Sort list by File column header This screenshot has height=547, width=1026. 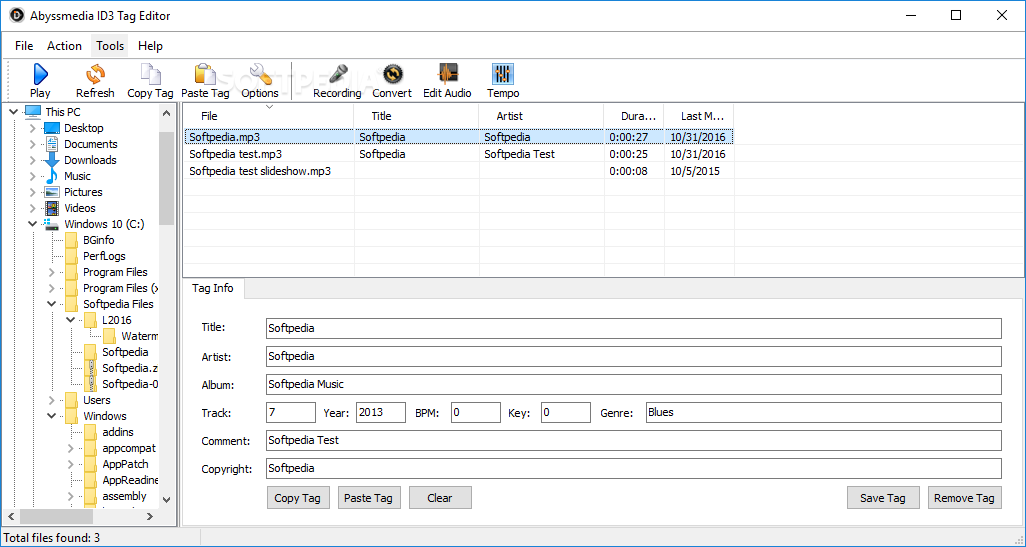268,116
